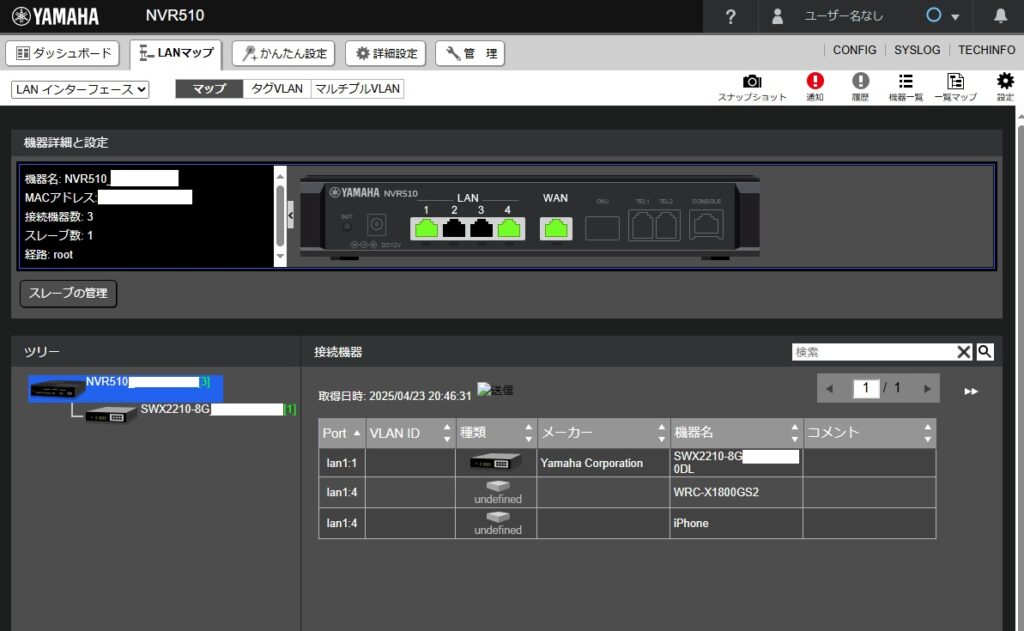This screenshot has height=631, width=1024.
Task: Sort table by 種類 column
Action: [496, 433]
